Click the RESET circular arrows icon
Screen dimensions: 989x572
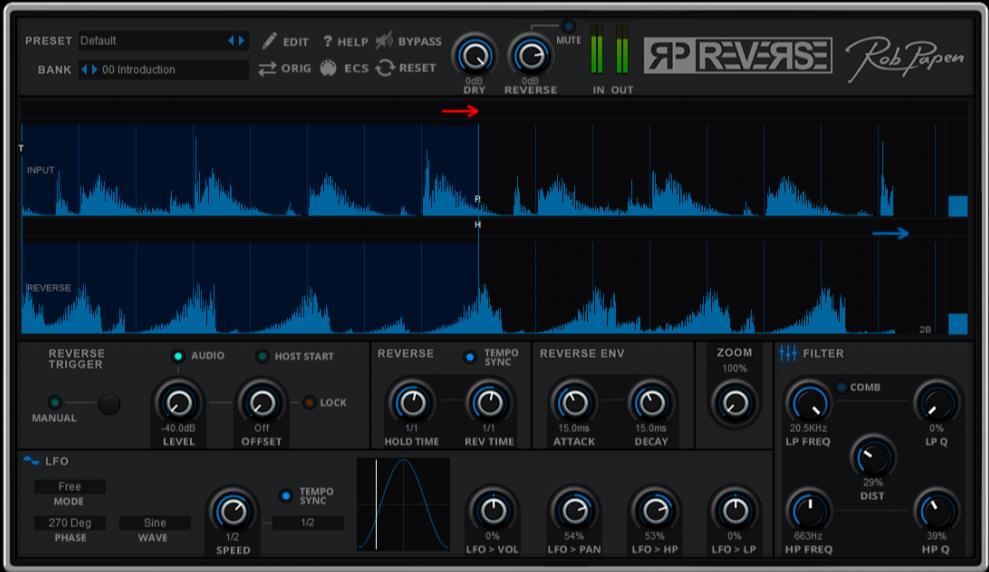click(385, 68)
